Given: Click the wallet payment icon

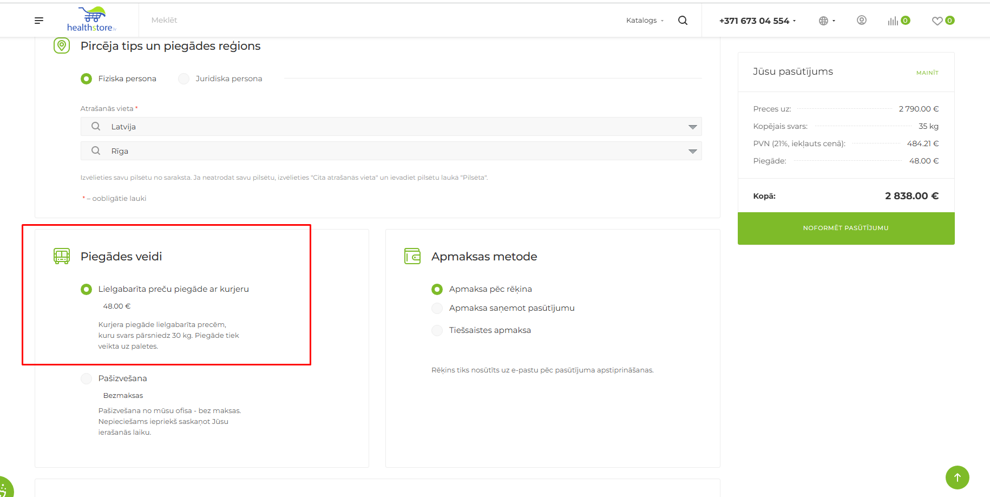Looking at the screenshot, I should pos(412,257).
